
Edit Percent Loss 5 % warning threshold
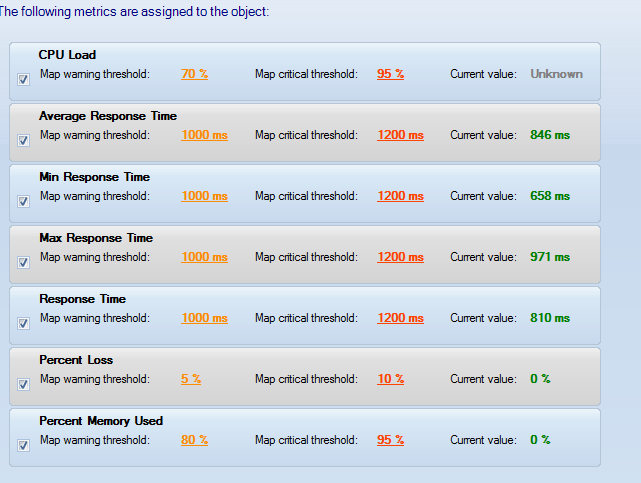tap(191, 379)
